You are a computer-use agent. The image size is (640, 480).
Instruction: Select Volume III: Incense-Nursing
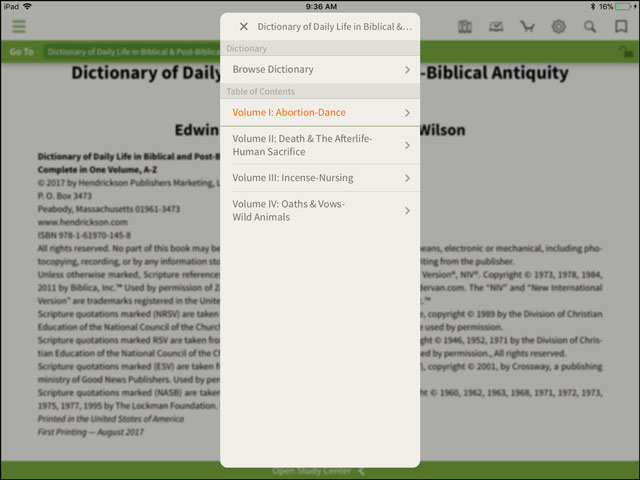[x=320, y=178]
